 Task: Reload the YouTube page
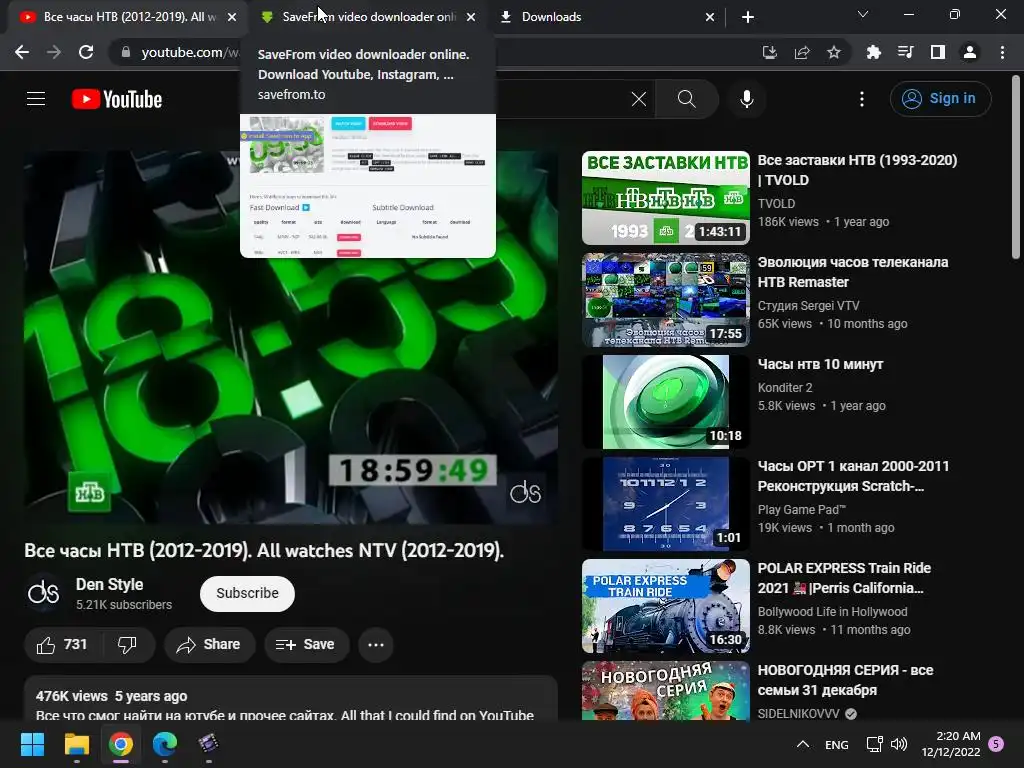click(86, 52)
